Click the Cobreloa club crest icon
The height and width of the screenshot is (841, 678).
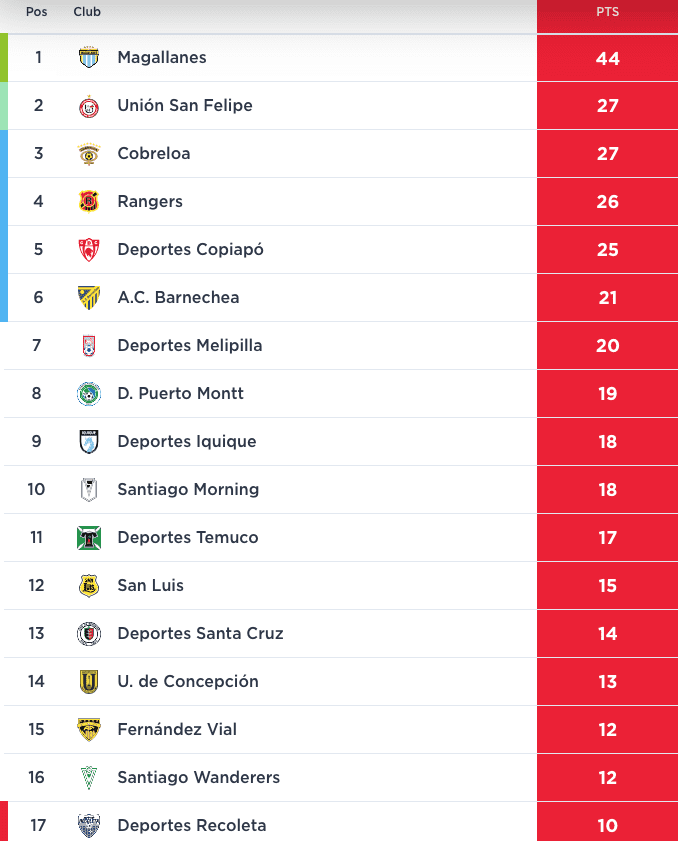(89, 154)
